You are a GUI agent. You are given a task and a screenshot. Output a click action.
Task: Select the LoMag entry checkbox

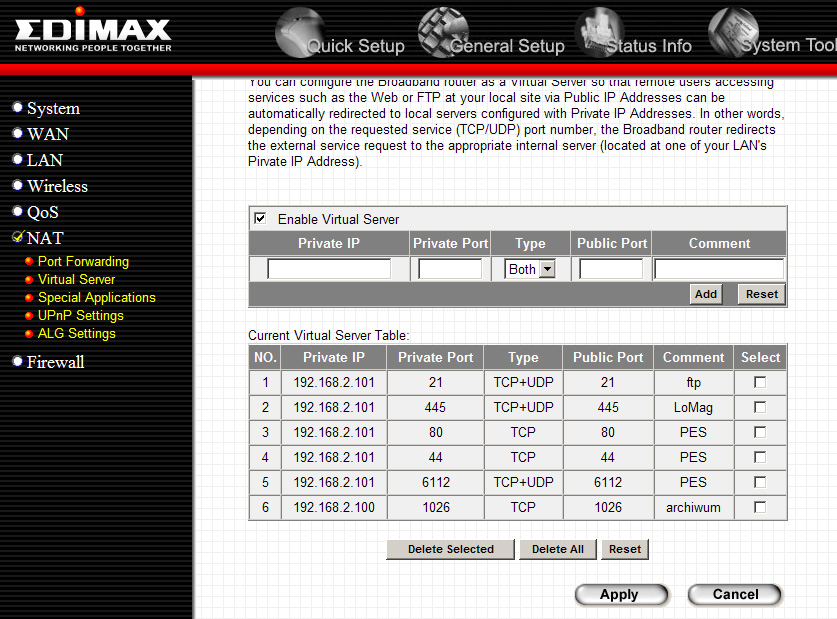(x=760, y=407)
